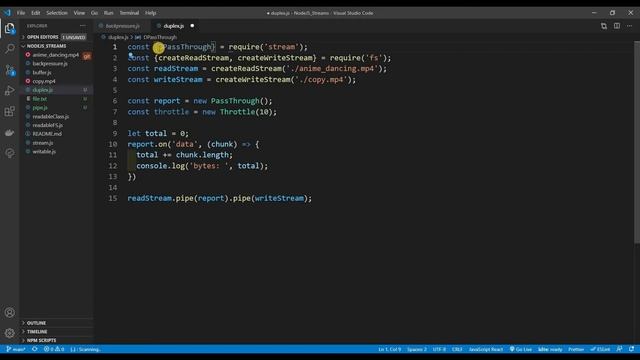Open the Manage gear icon
The image size is (640, 360).
(x=9, y=333)
